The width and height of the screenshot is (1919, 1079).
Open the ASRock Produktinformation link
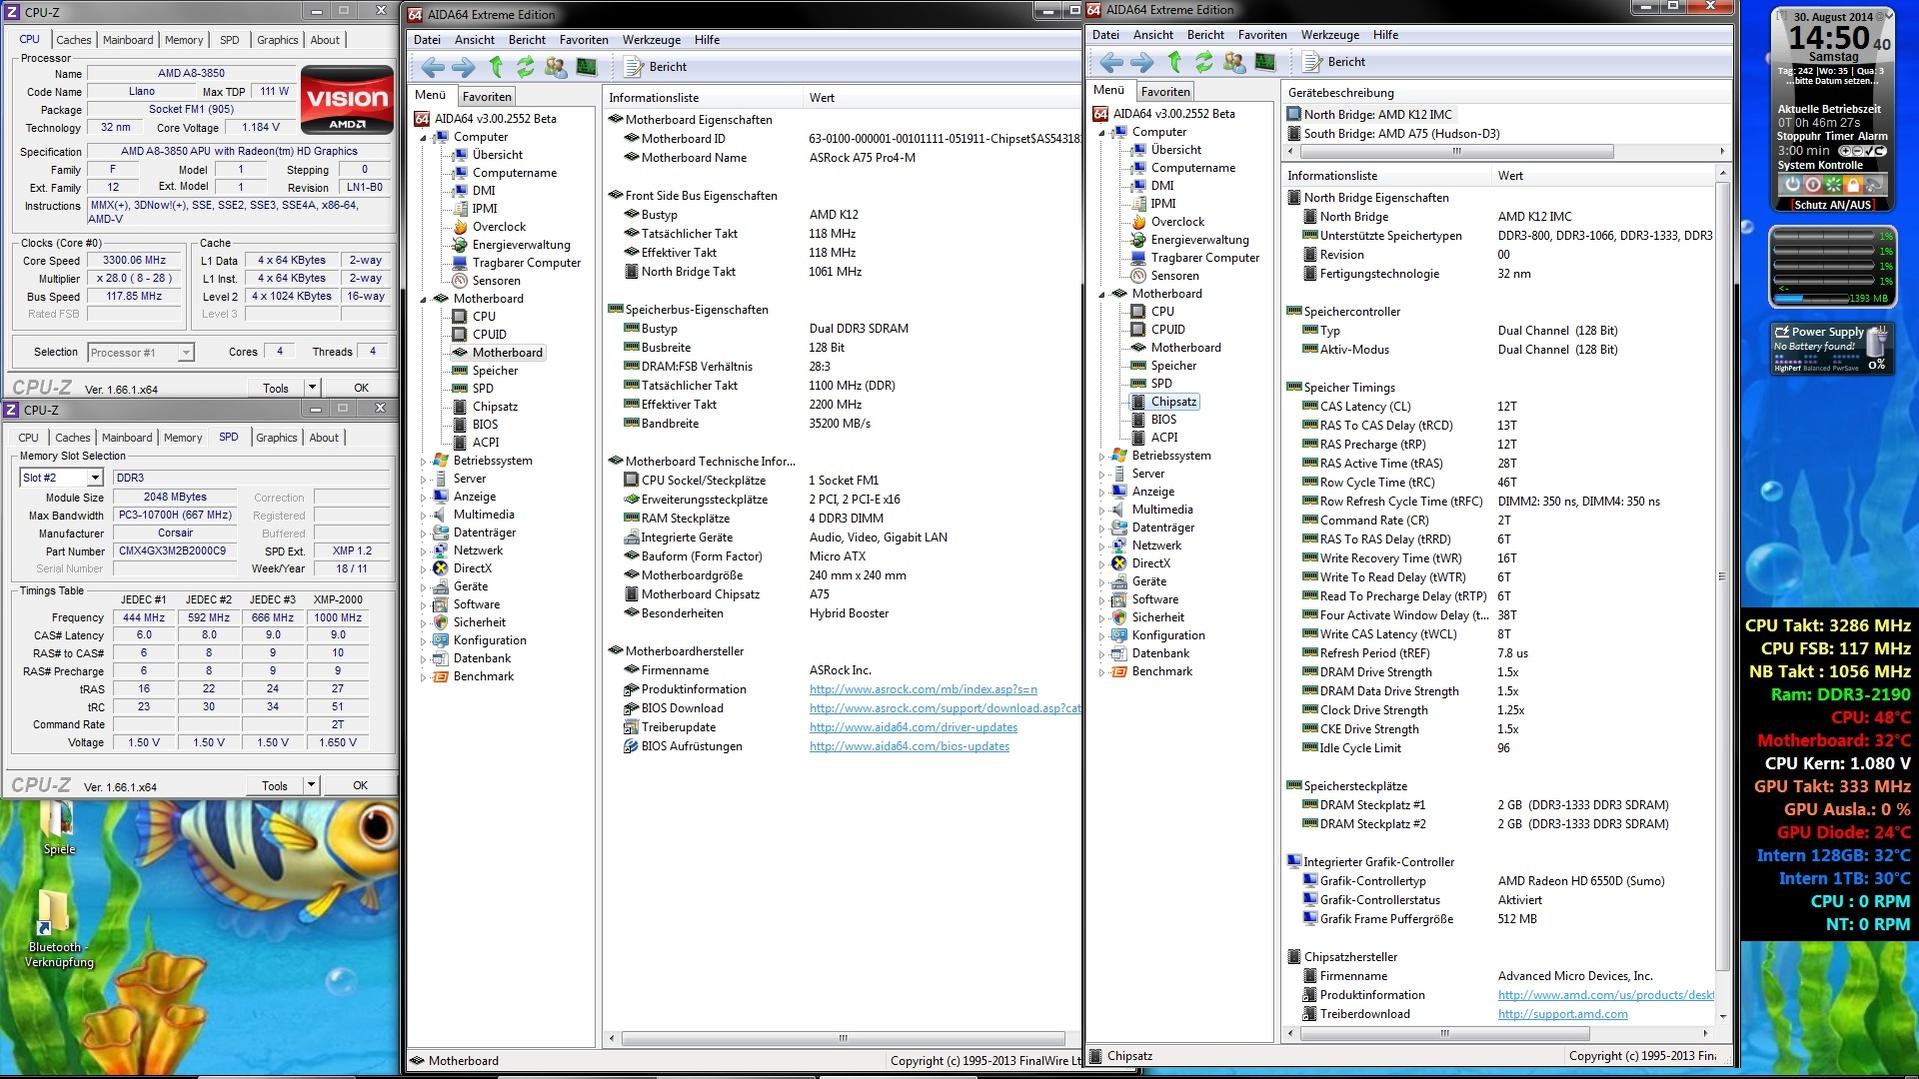pyautogui.click(x=923, y=690)
